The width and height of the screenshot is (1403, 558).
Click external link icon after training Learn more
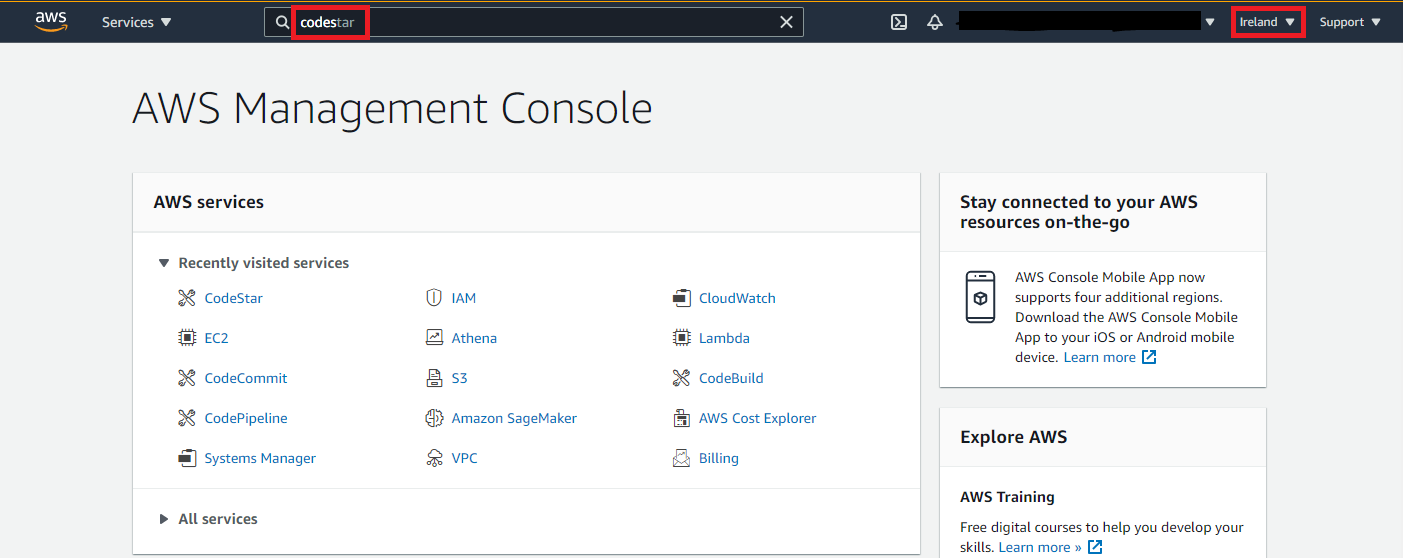point(1095,547)
